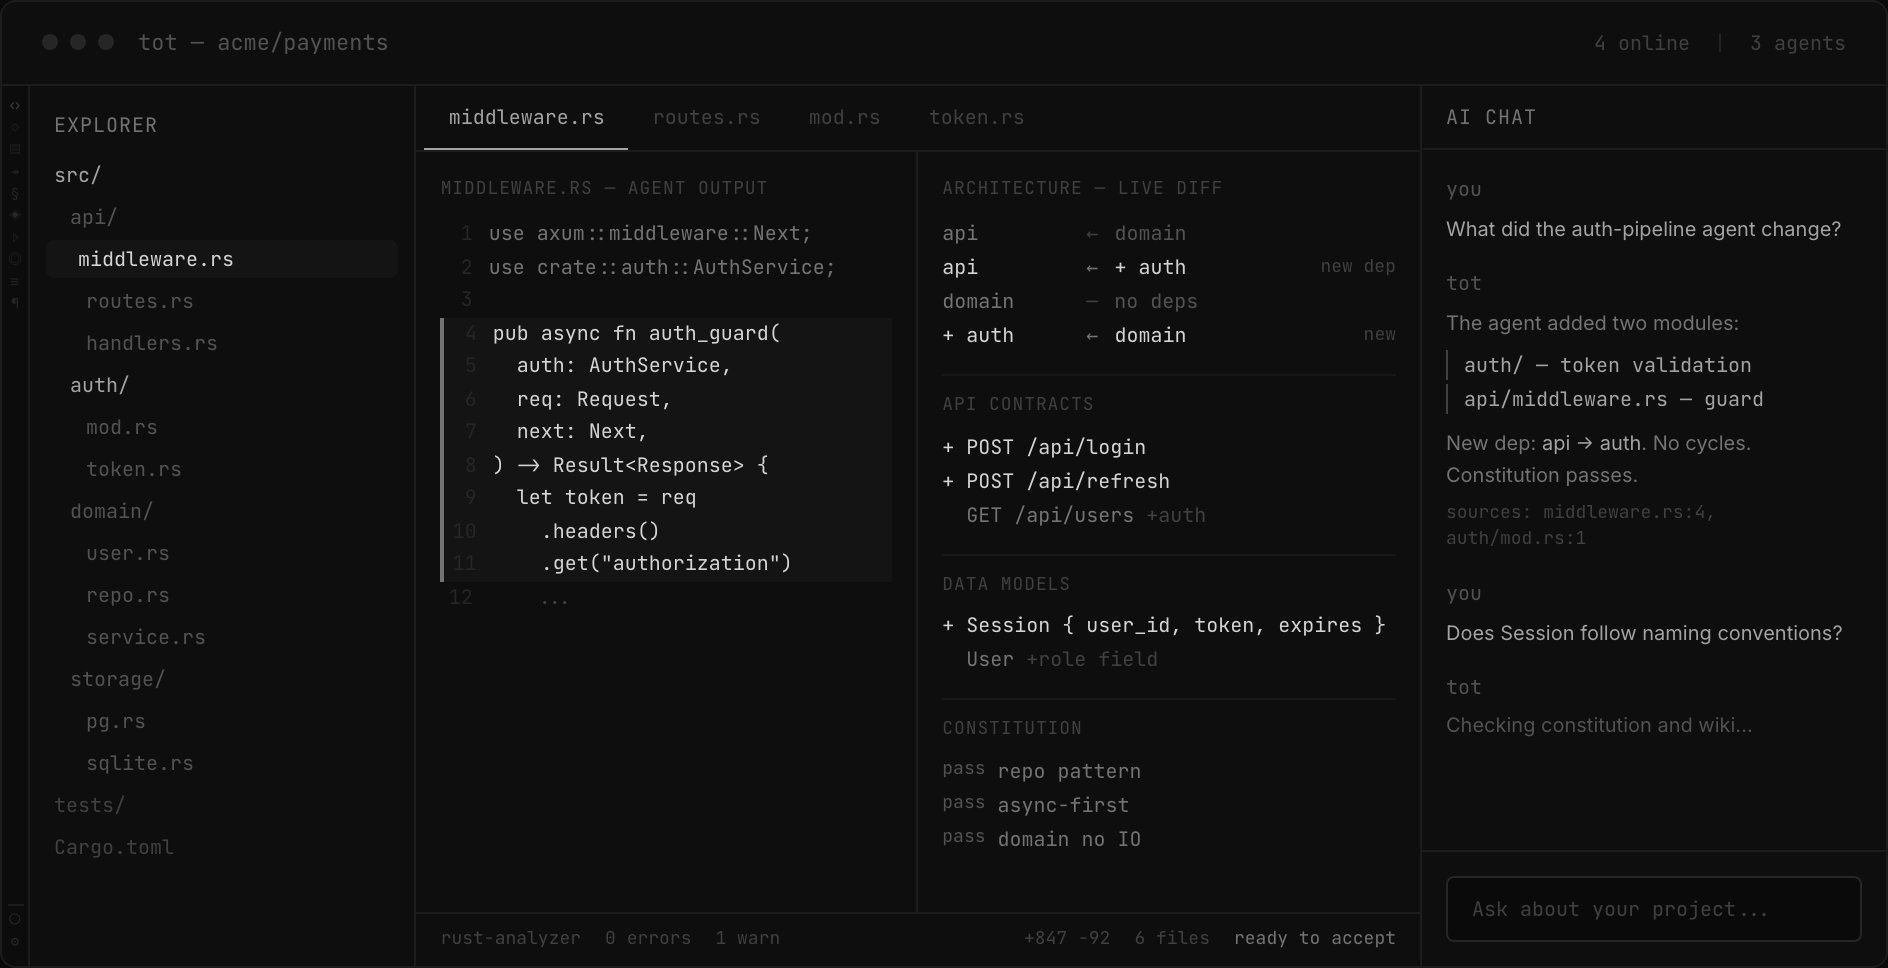Viewport: 1888px width, 968px height.
Task: Click 'auth/ — token validation' in chat
Action: [1607, 365]
